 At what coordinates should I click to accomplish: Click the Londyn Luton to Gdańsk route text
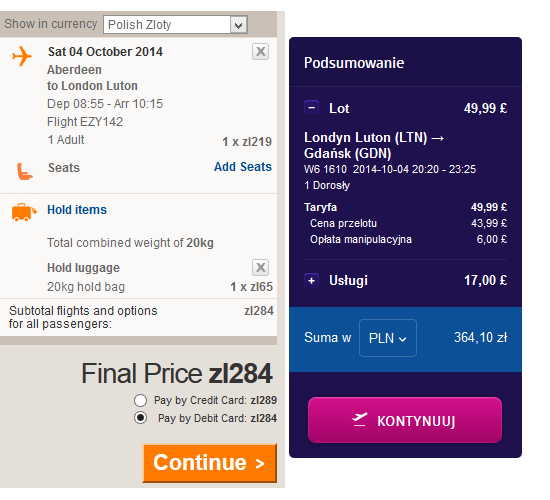click(x=374, y=145)
